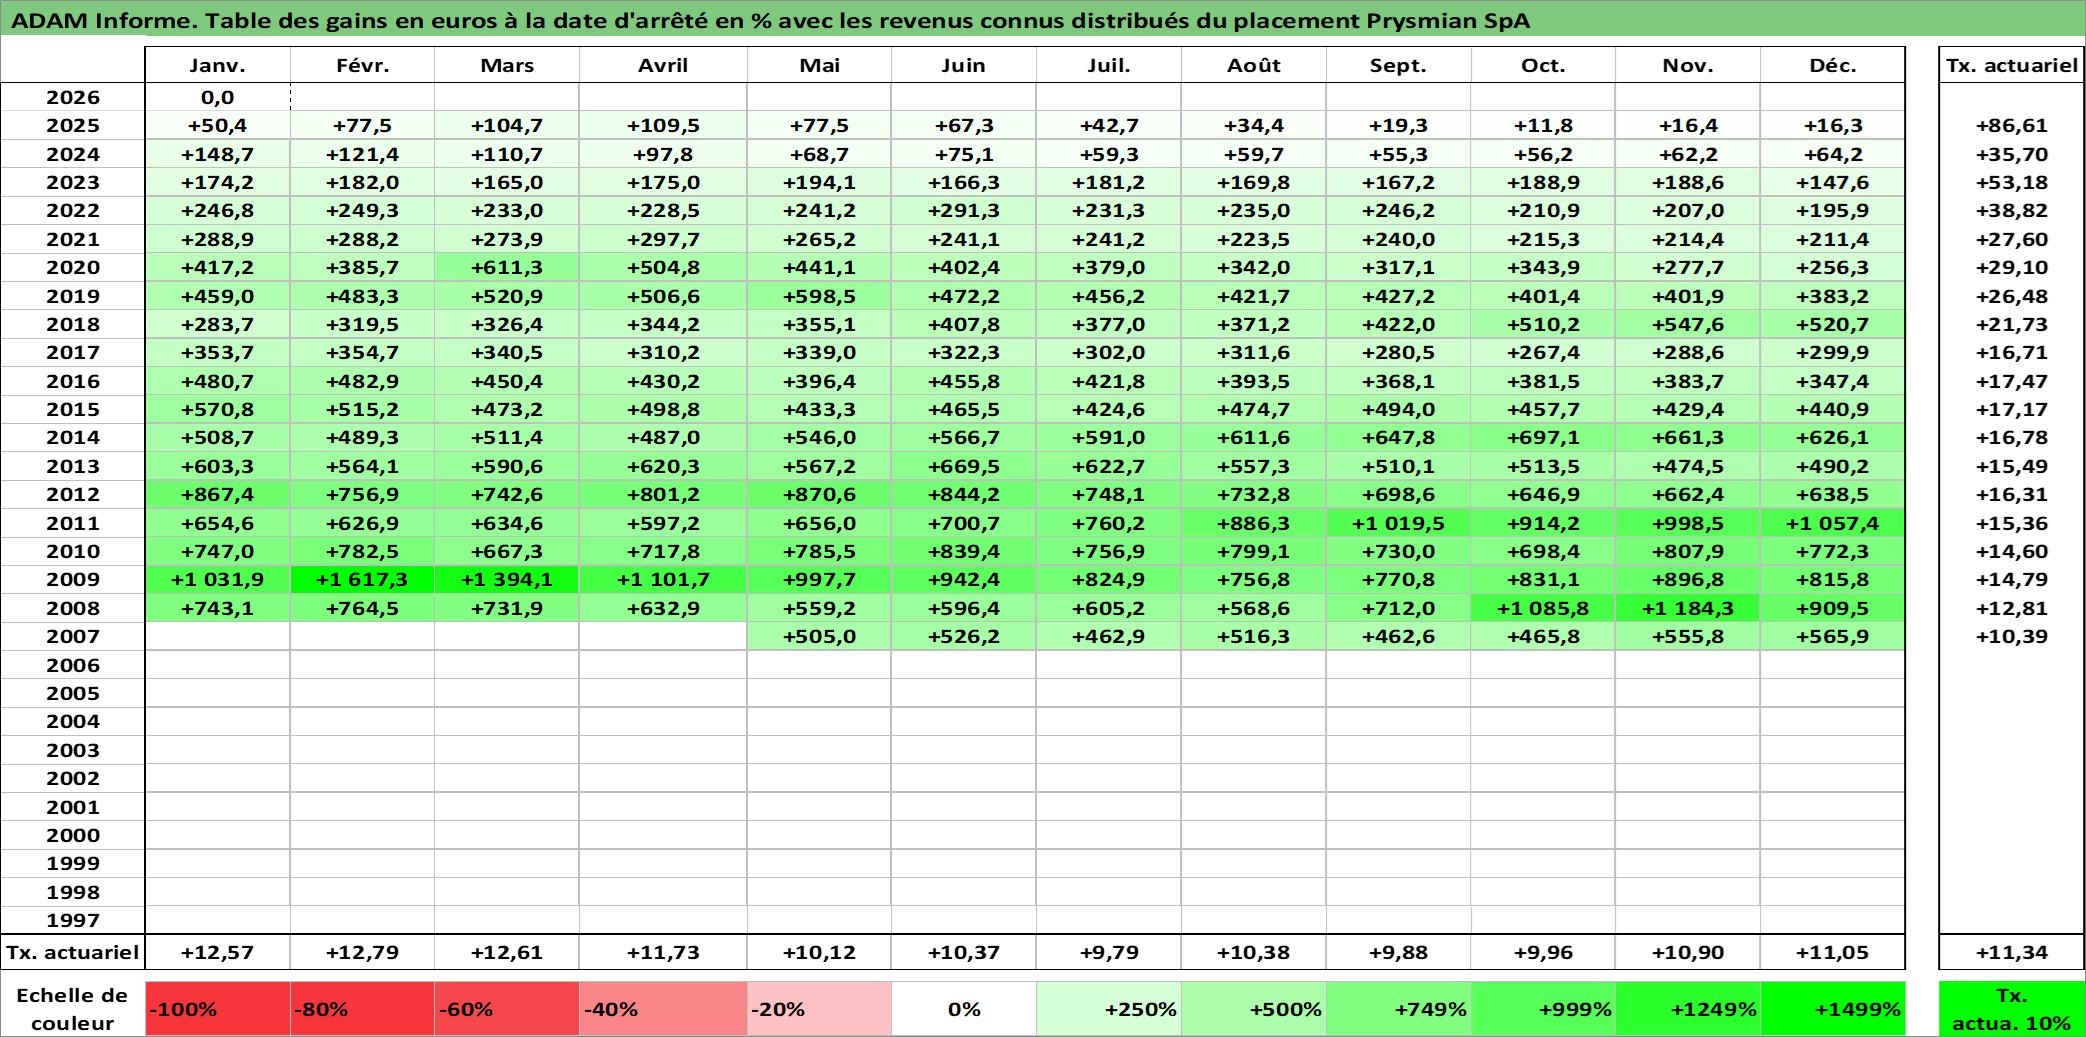Image resolution: width=2086 pixels, height=1037 pixels.
Task: Click the +1 101,7 cell in 2009
Action: click(x=663, y=579)
